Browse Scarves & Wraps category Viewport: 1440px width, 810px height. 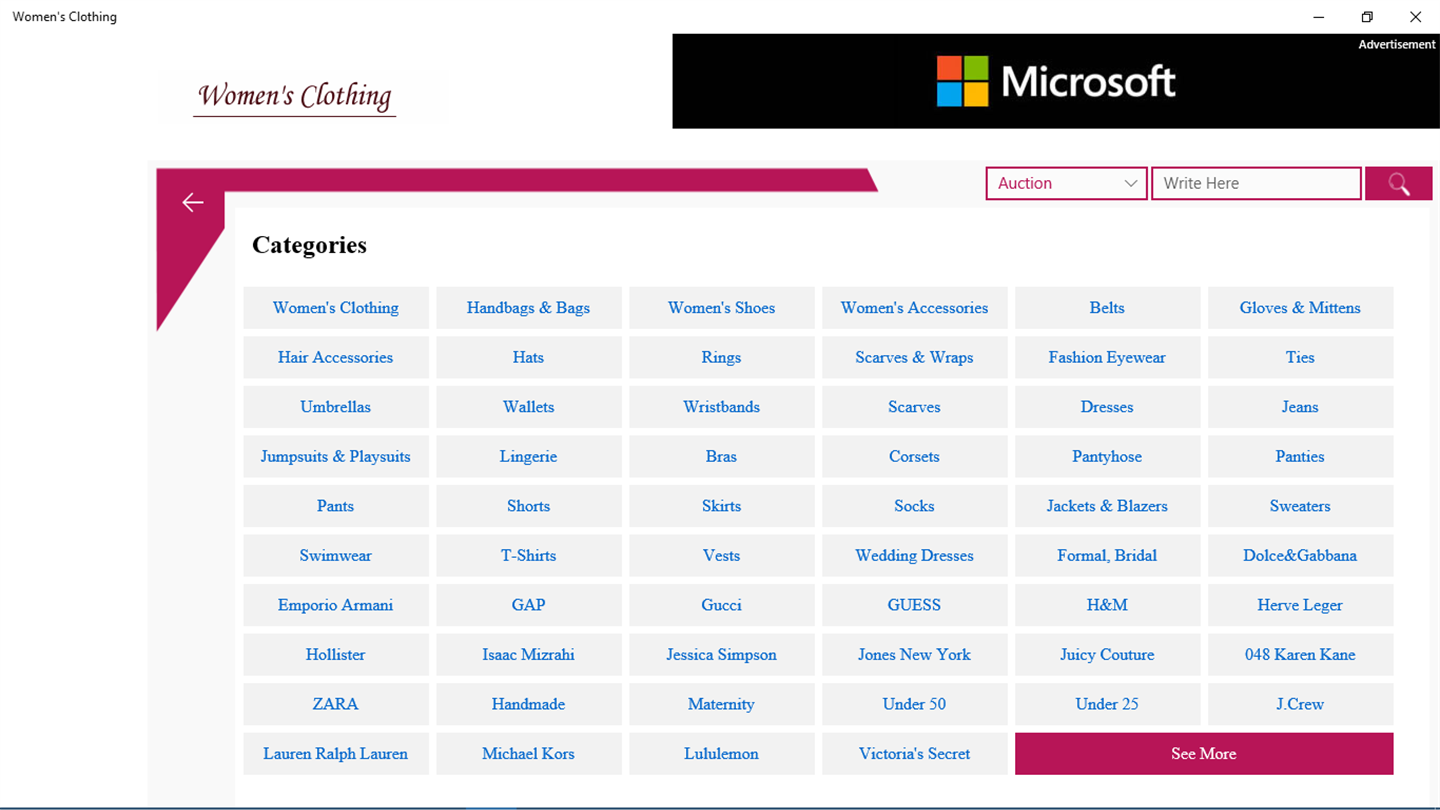(x=915, y=358)
